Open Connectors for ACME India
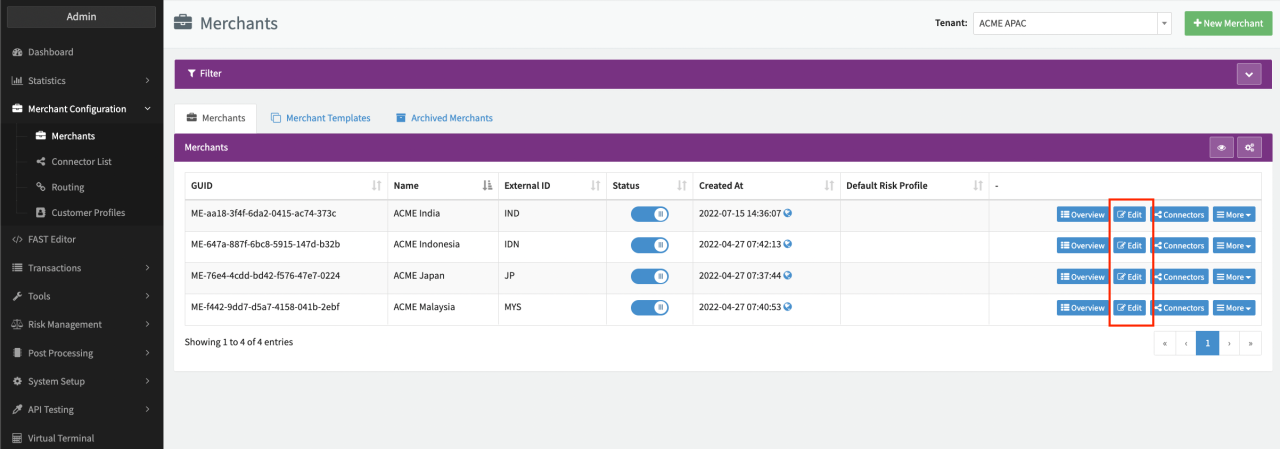1280x449 pixels. (x=1179, y=214)
